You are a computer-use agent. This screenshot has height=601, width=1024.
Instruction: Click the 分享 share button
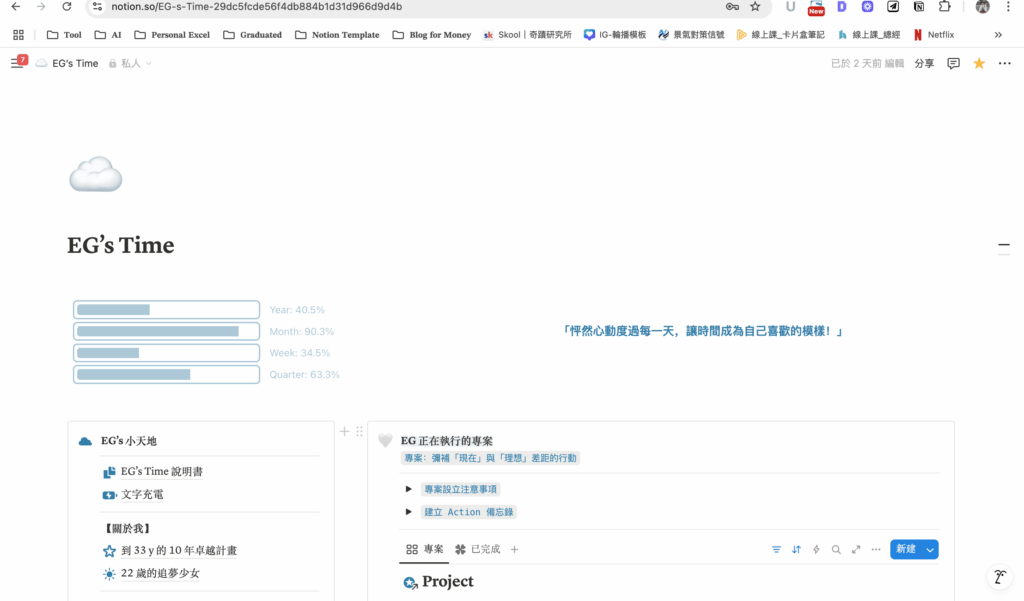tap(924, 63)
